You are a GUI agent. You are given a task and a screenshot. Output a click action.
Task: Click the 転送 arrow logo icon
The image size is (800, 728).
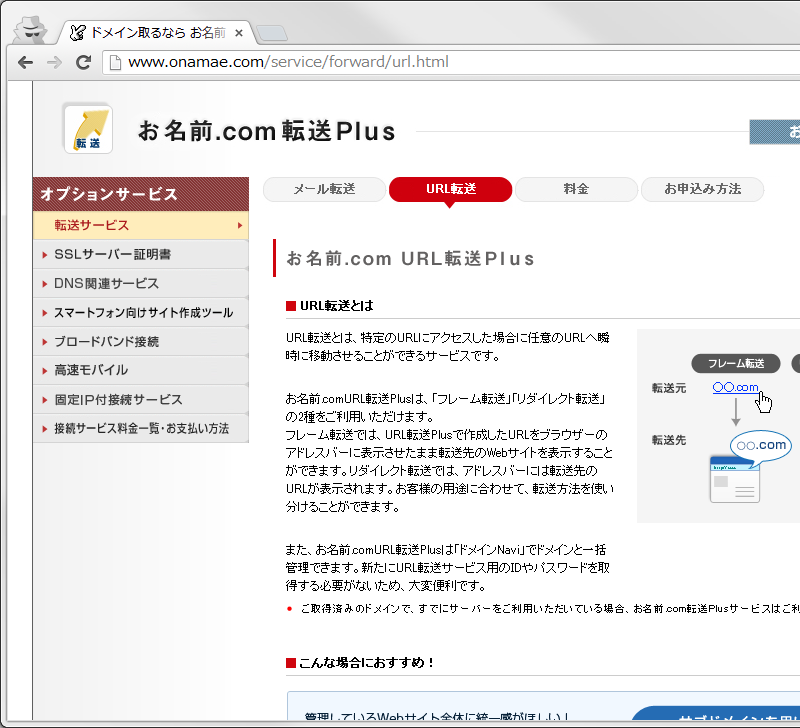(x=88, y=129)
